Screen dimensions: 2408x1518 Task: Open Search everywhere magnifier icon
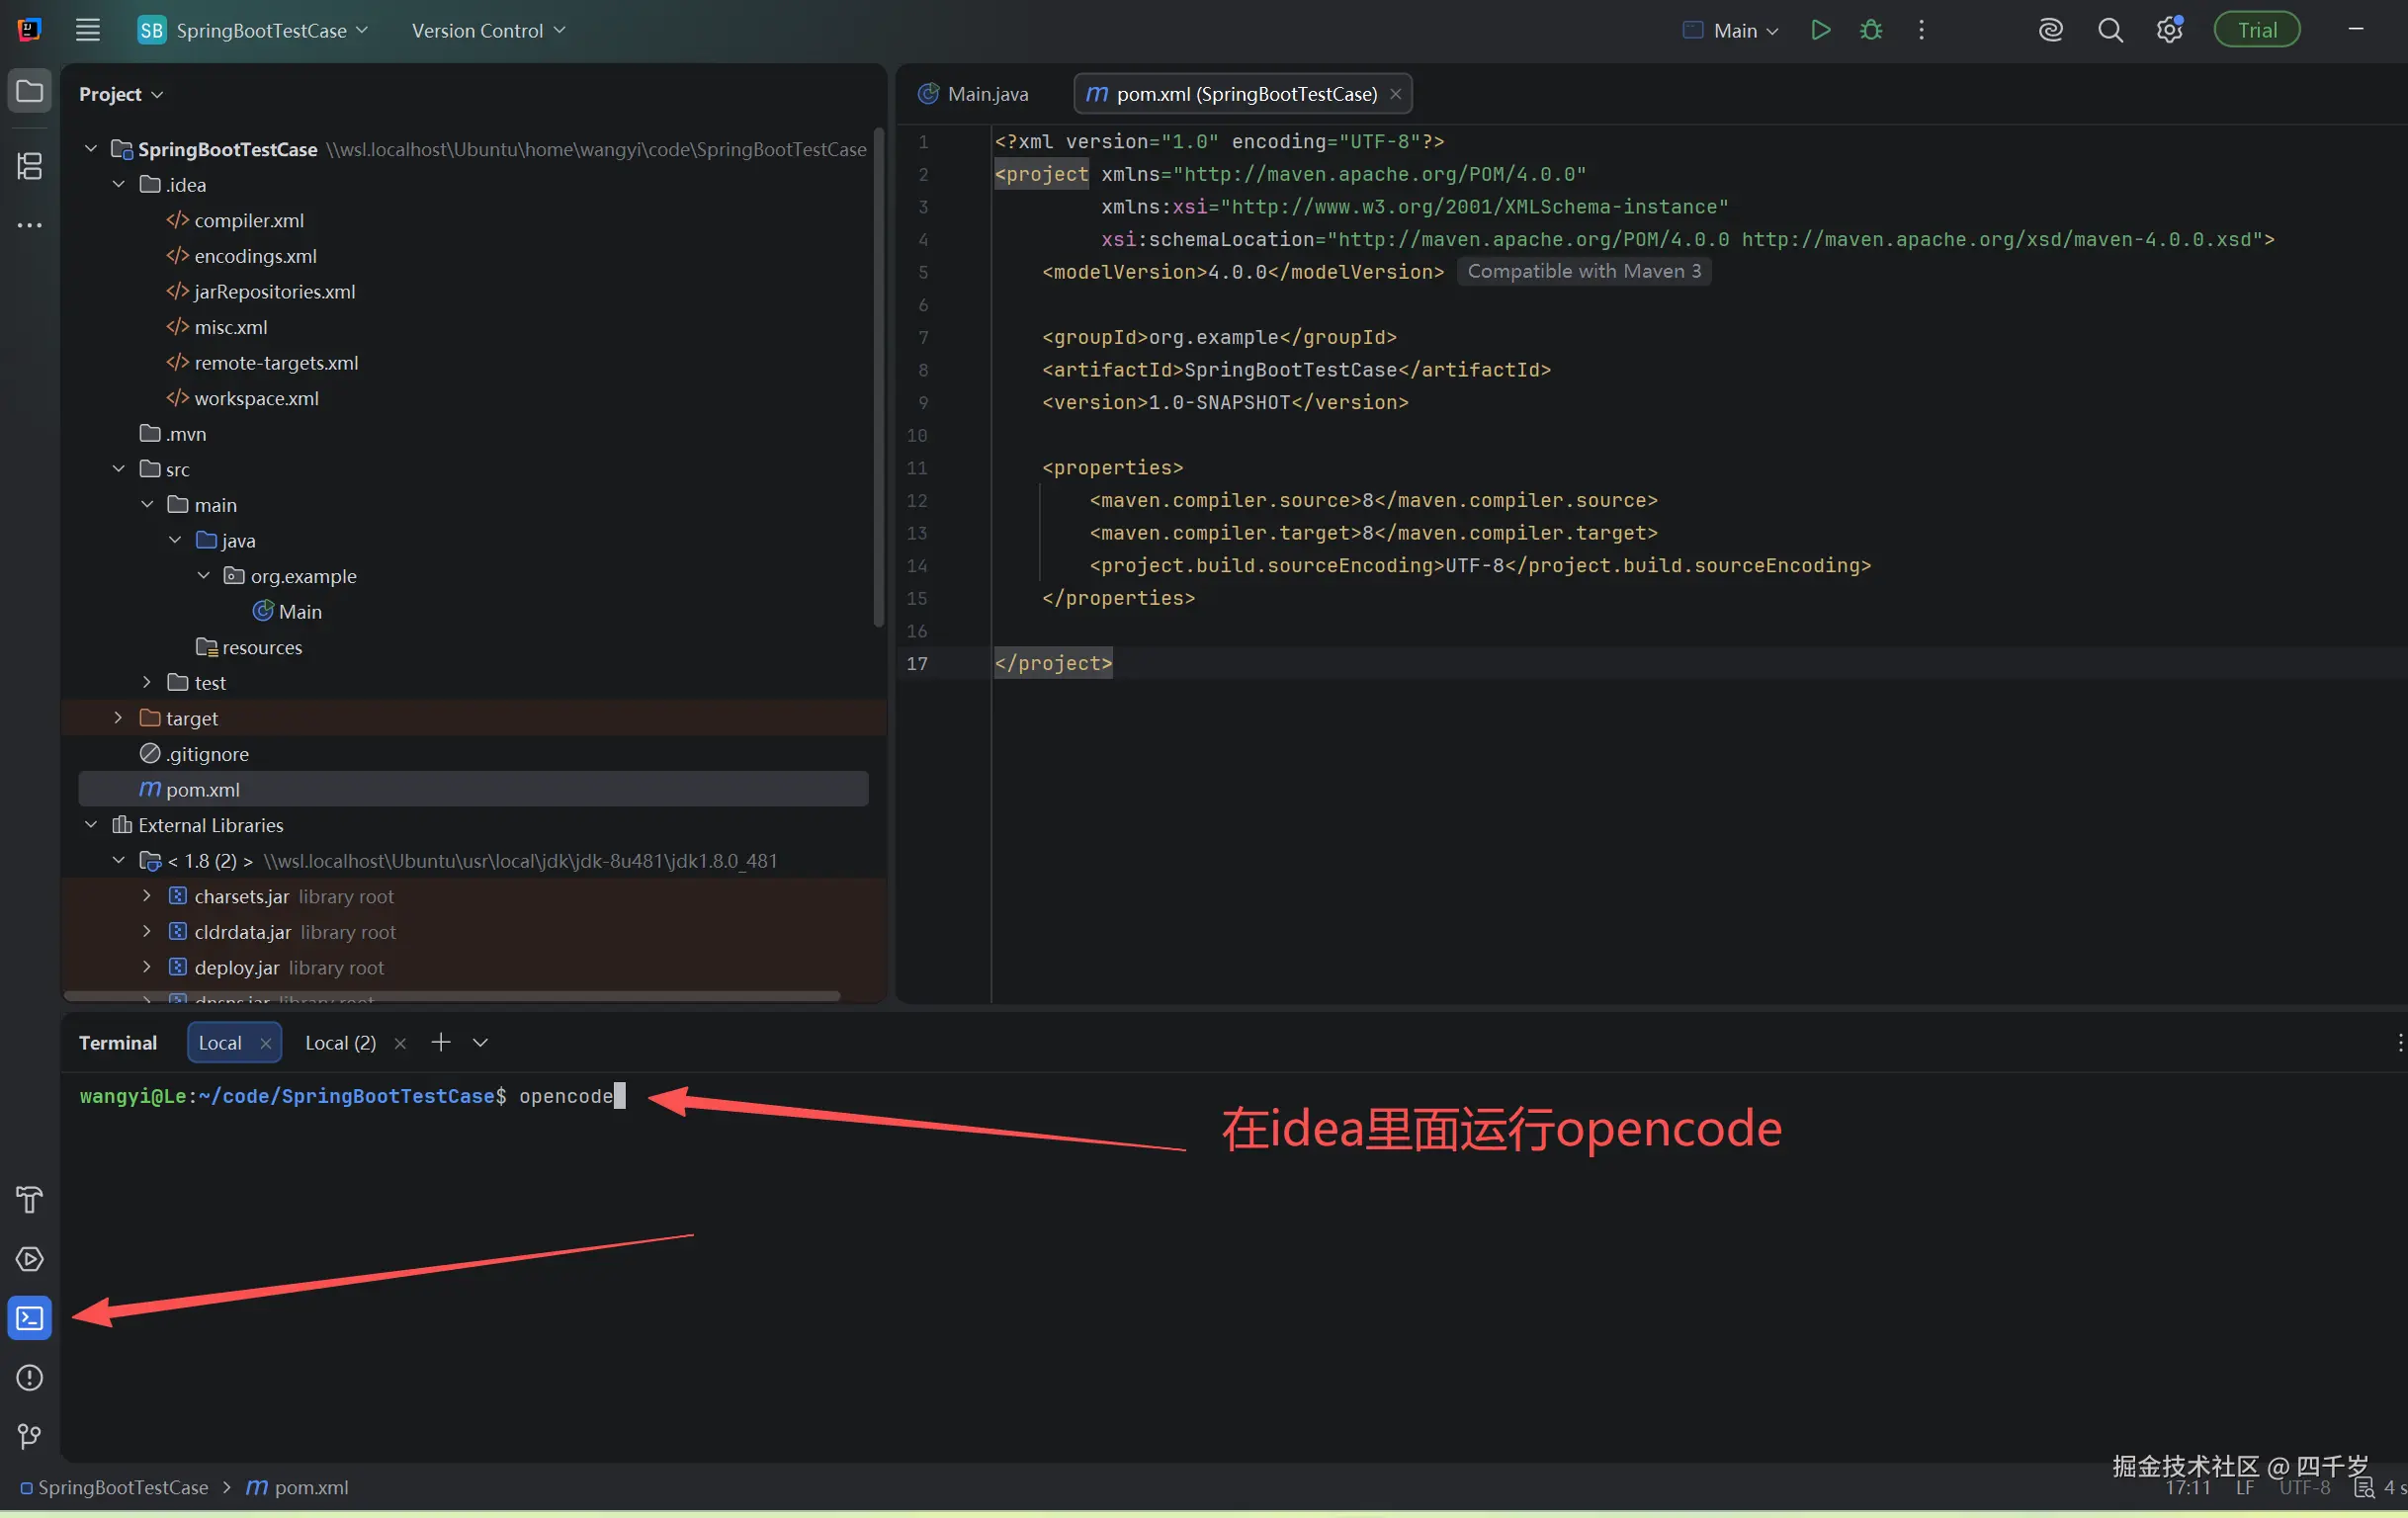coord(2109,29)
